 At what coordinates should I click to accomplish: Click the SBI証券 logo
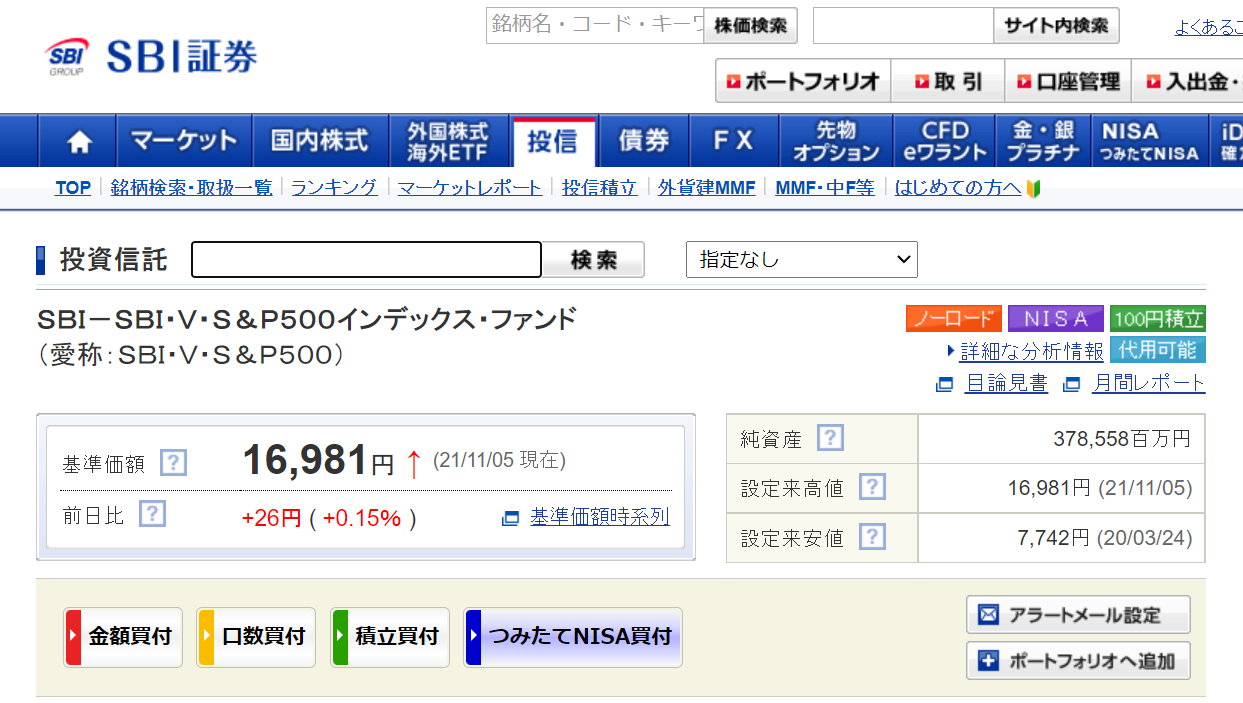pos(151,56)
